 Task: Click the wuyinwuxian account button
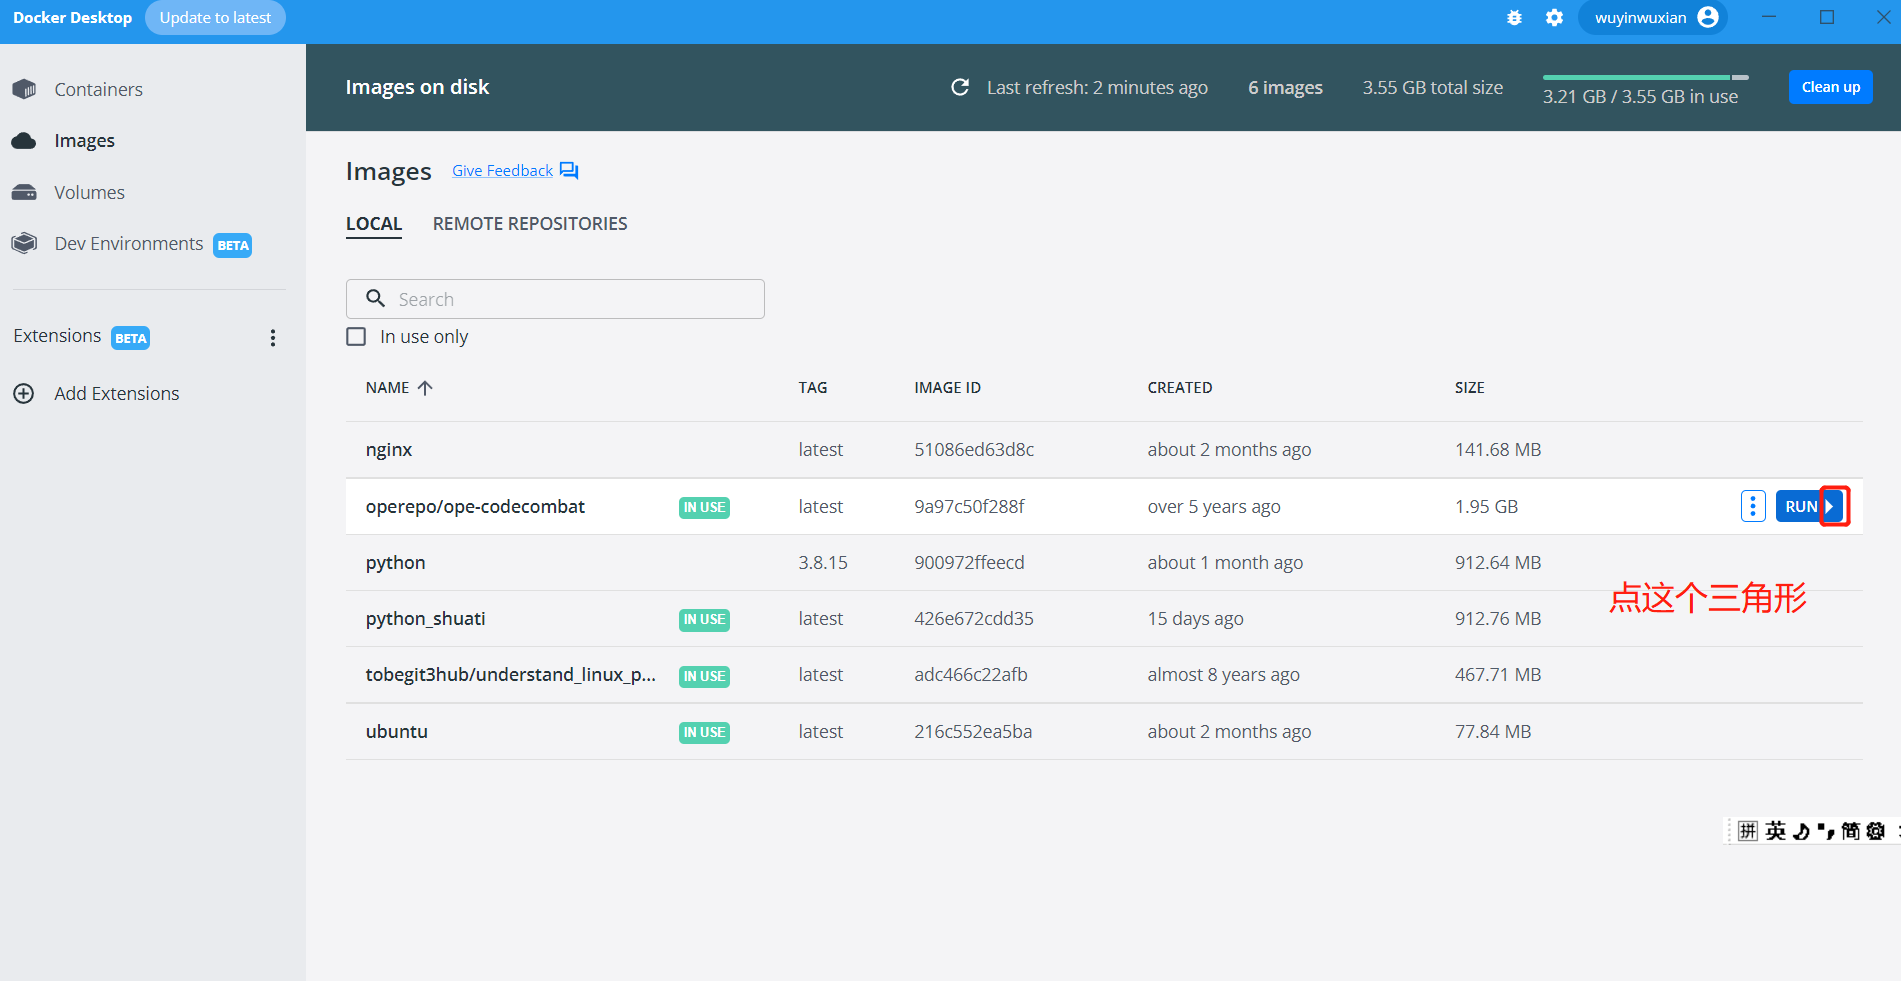1653,17
